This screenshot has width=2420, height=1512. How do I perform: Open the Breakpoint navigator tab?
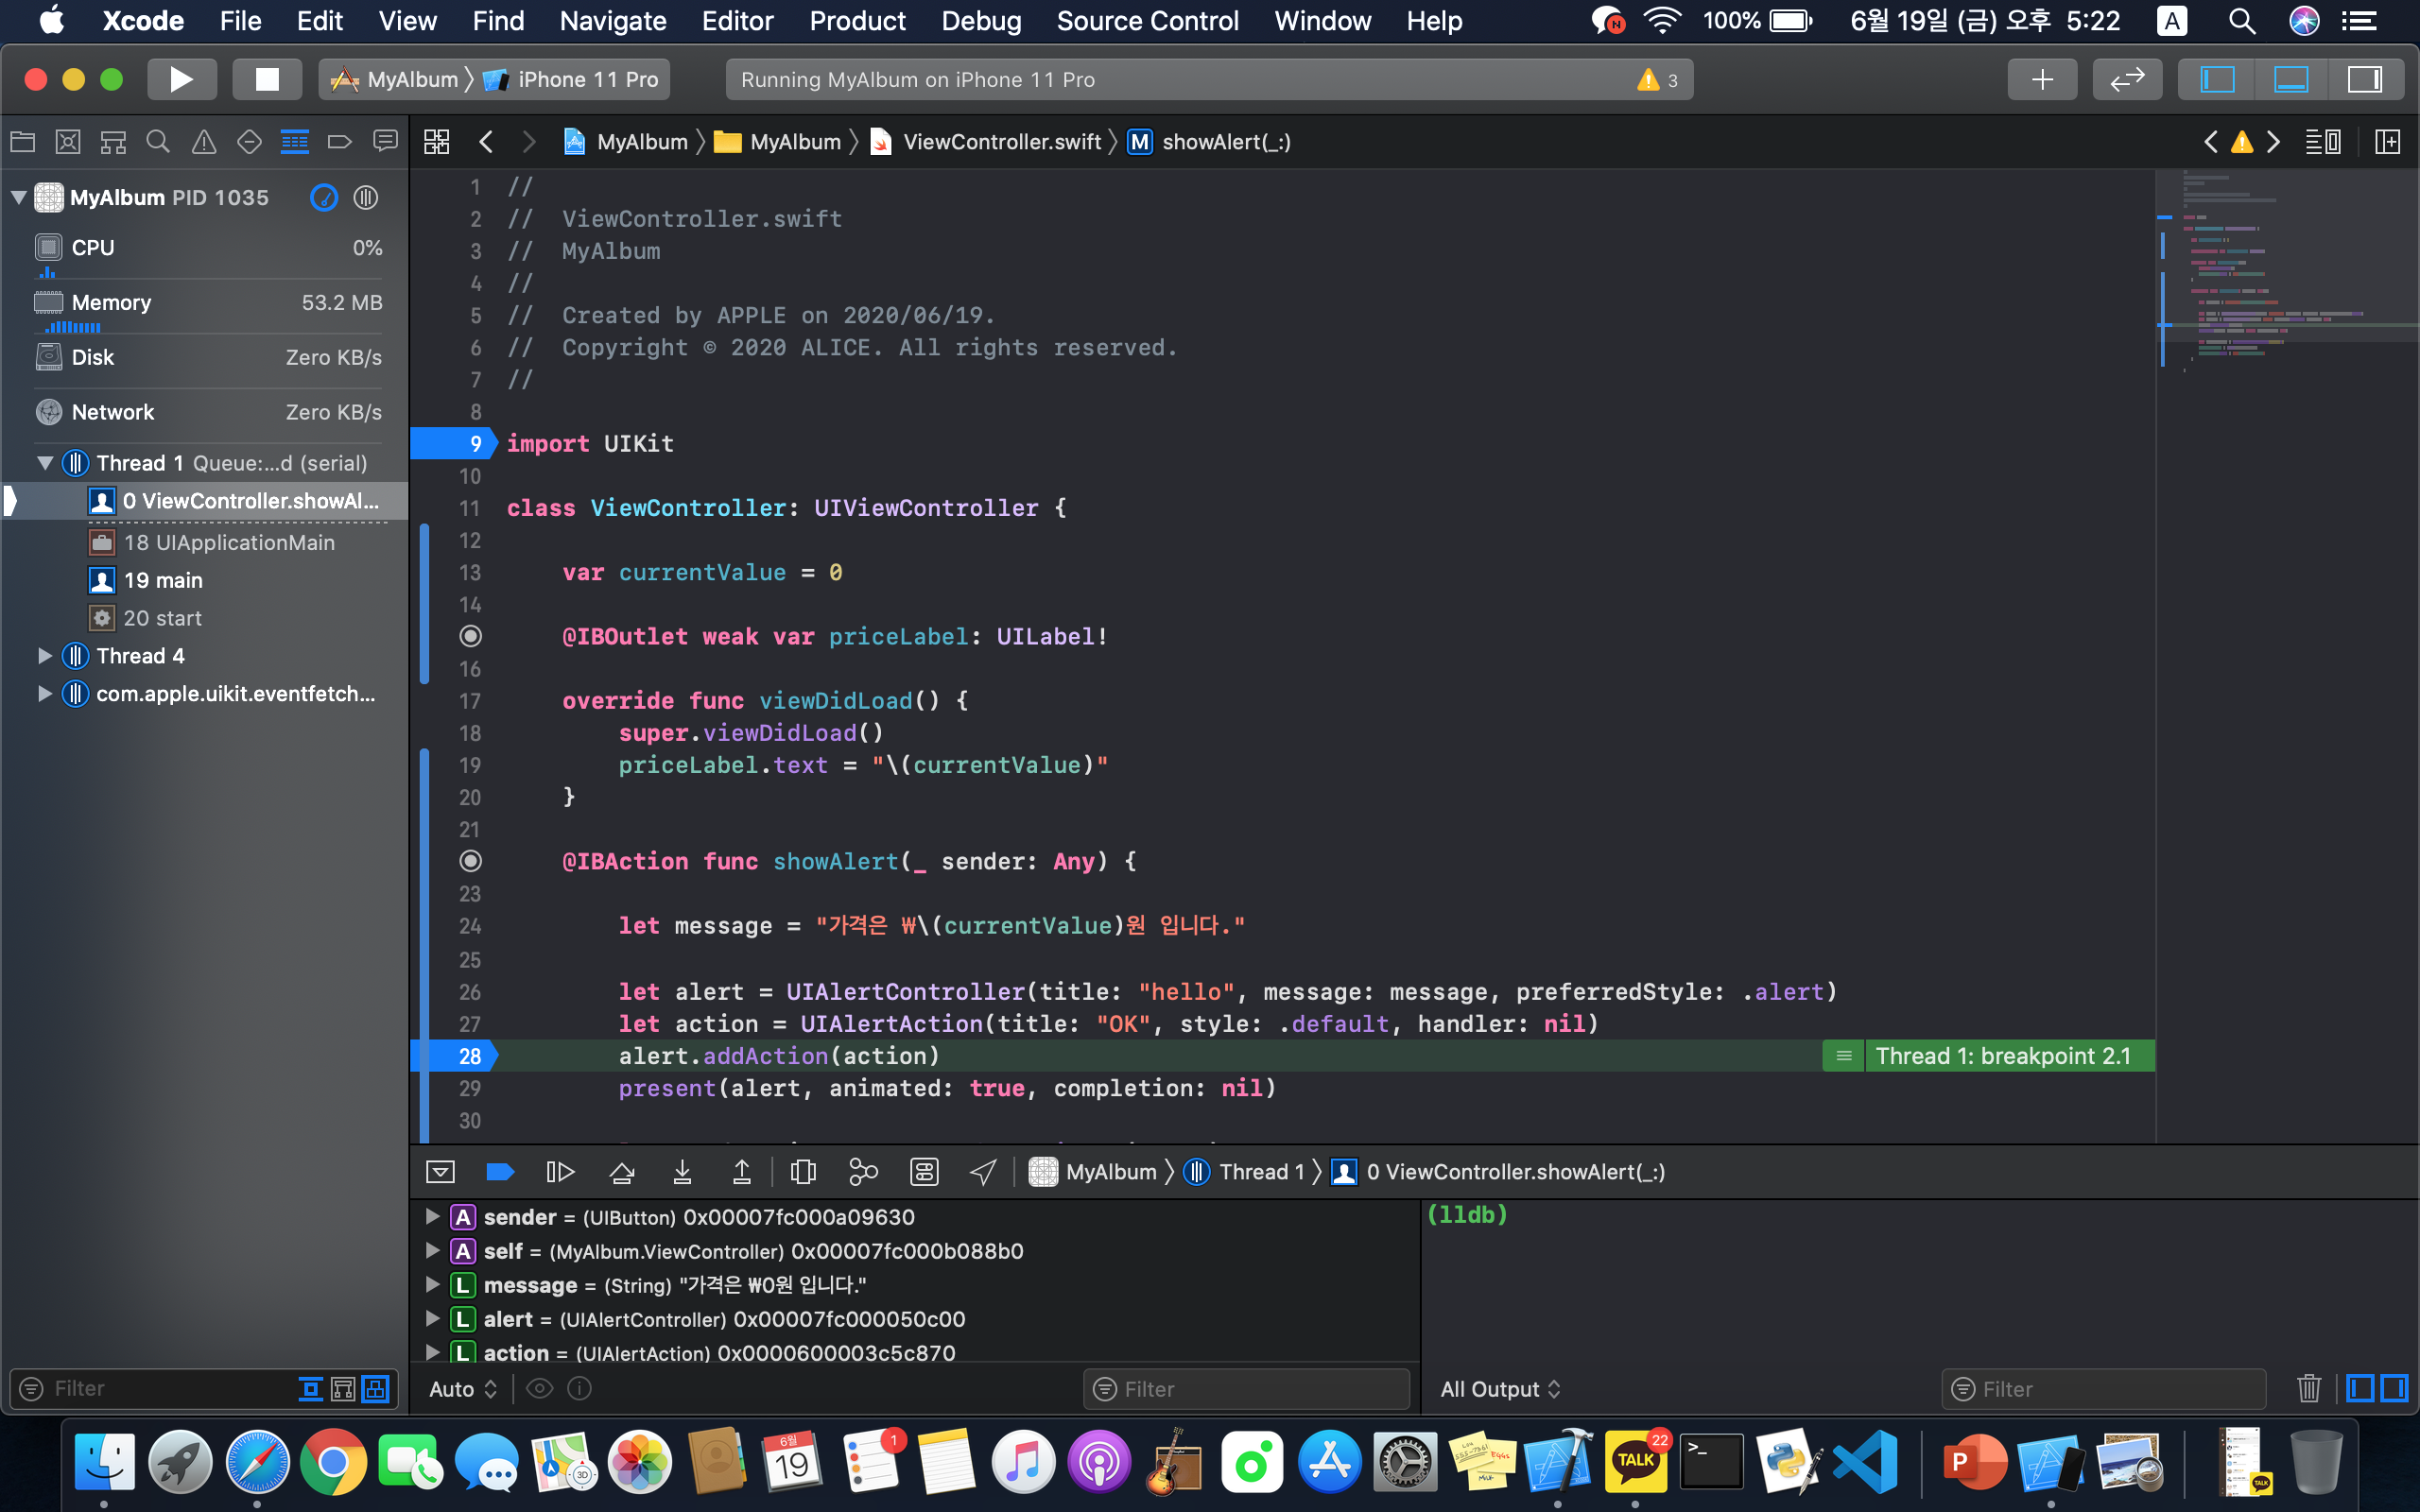coord(340,142)
